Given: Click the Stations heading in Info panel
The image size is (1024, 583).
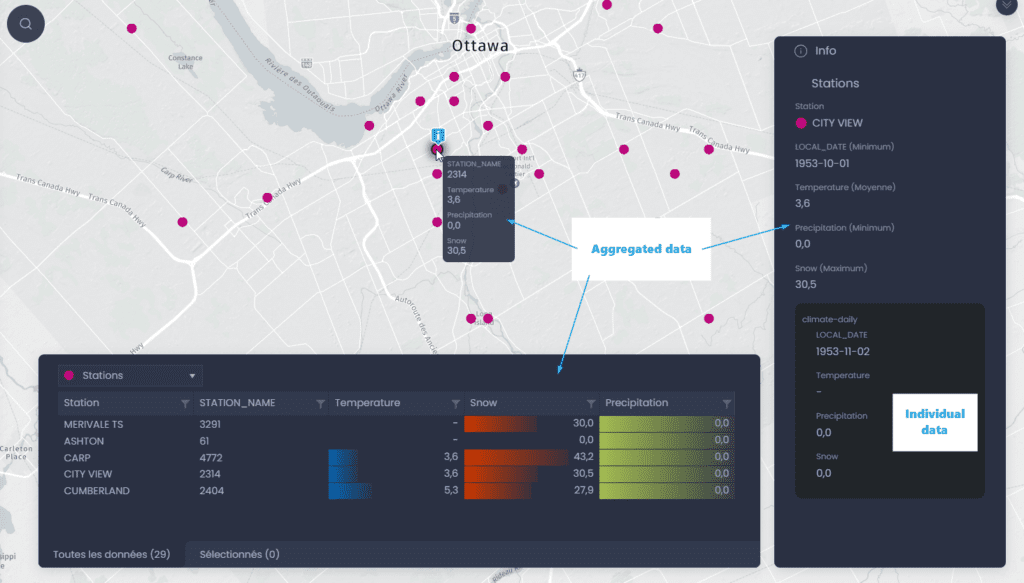Looking at the screenshot, I should pos(835,84).
